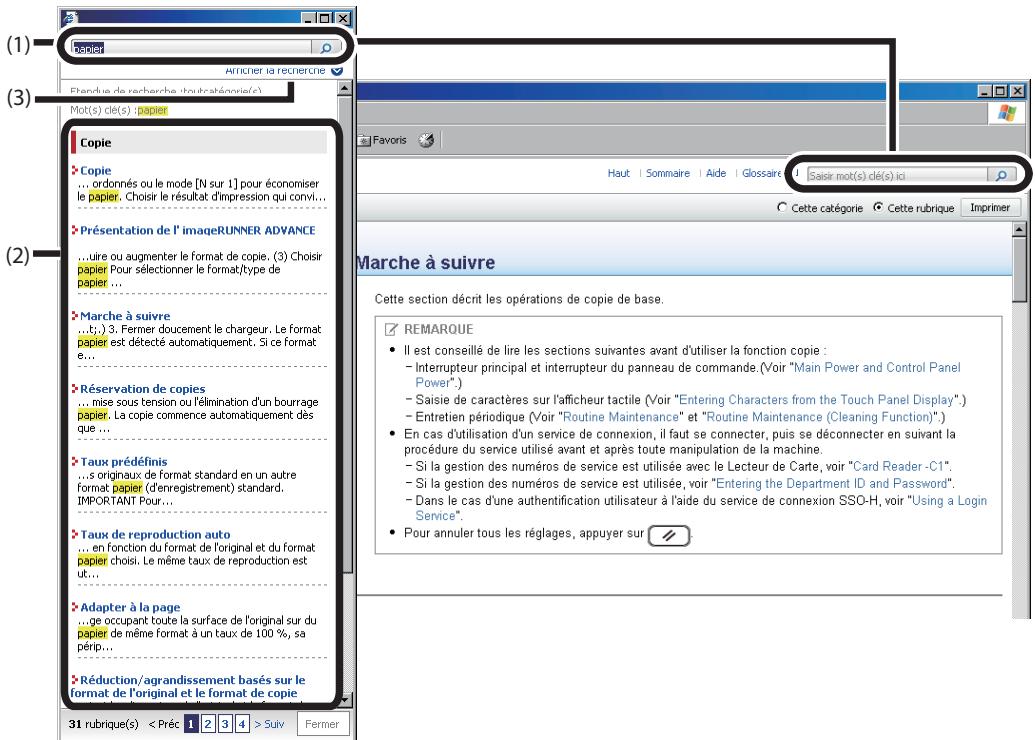Select current results page 1
1035x740 pixels.
191,724
